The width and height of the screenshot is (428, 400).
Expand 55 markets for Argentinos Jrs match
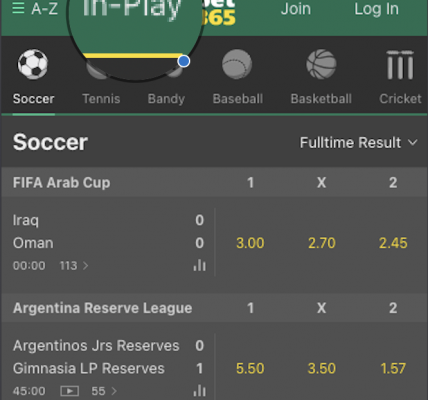(x=104, y=391)
